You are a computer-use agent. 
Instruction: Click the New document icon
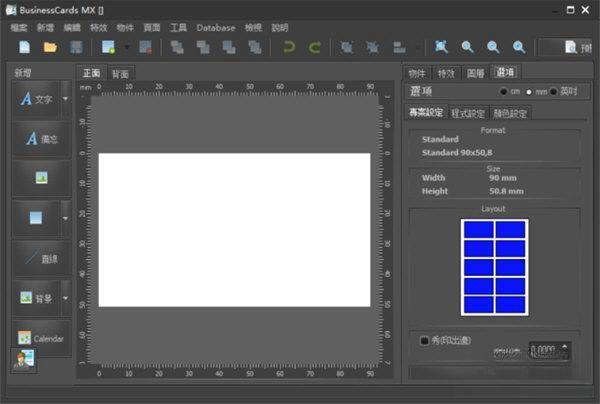pos(23,47)
